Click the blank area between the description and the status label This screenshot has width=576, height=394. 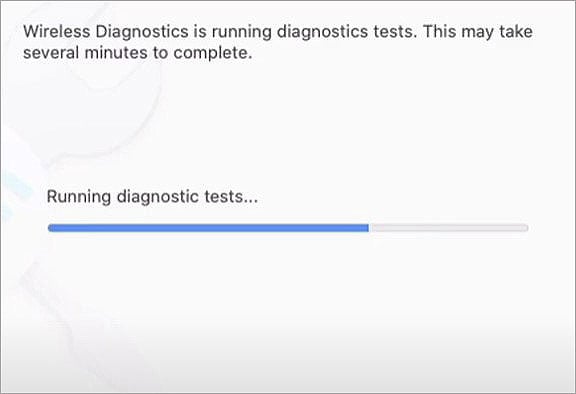click(288, 125)
